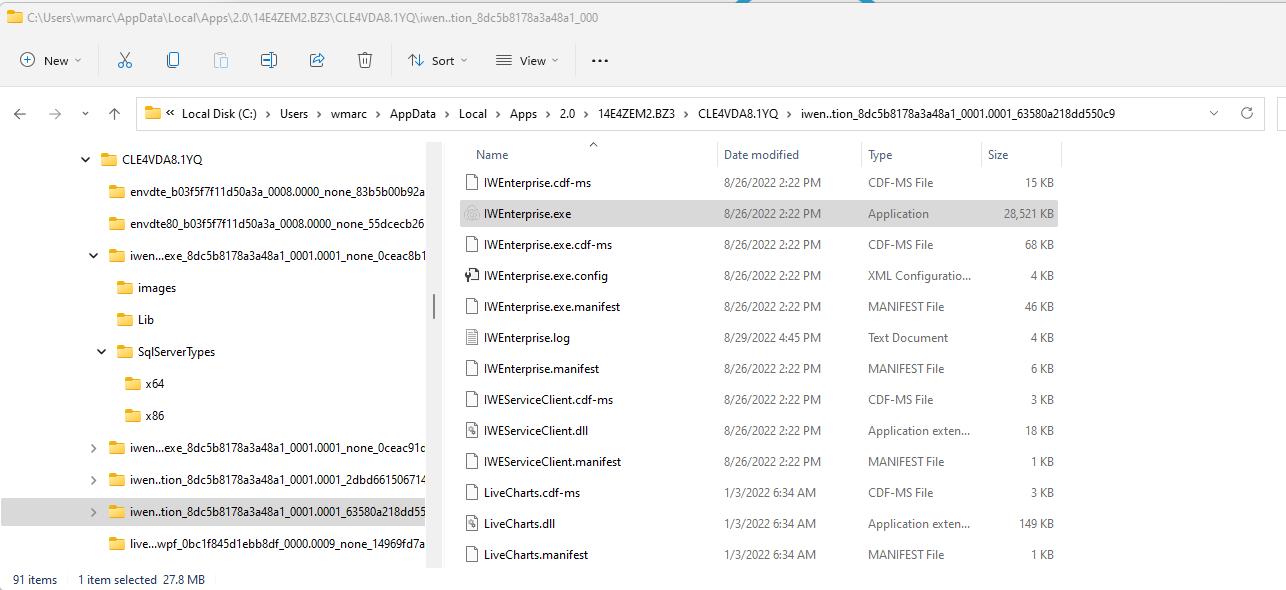The width and height of the screenshot is (1286, 590).
Task: Select the IWEnterprise.log file
Action: 526,338
